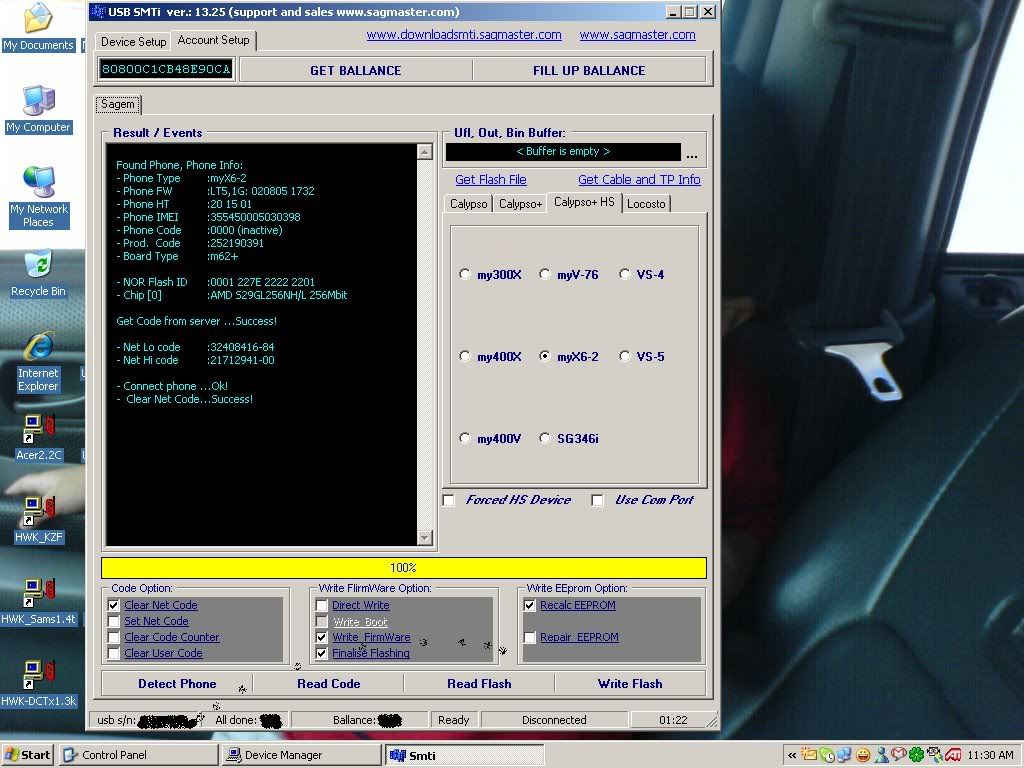This screenshot has width=1024, height=768.
Task: Toggle the Recalc EEPROM checkbox
Action: pyautogui.click(x=530, y=605)
